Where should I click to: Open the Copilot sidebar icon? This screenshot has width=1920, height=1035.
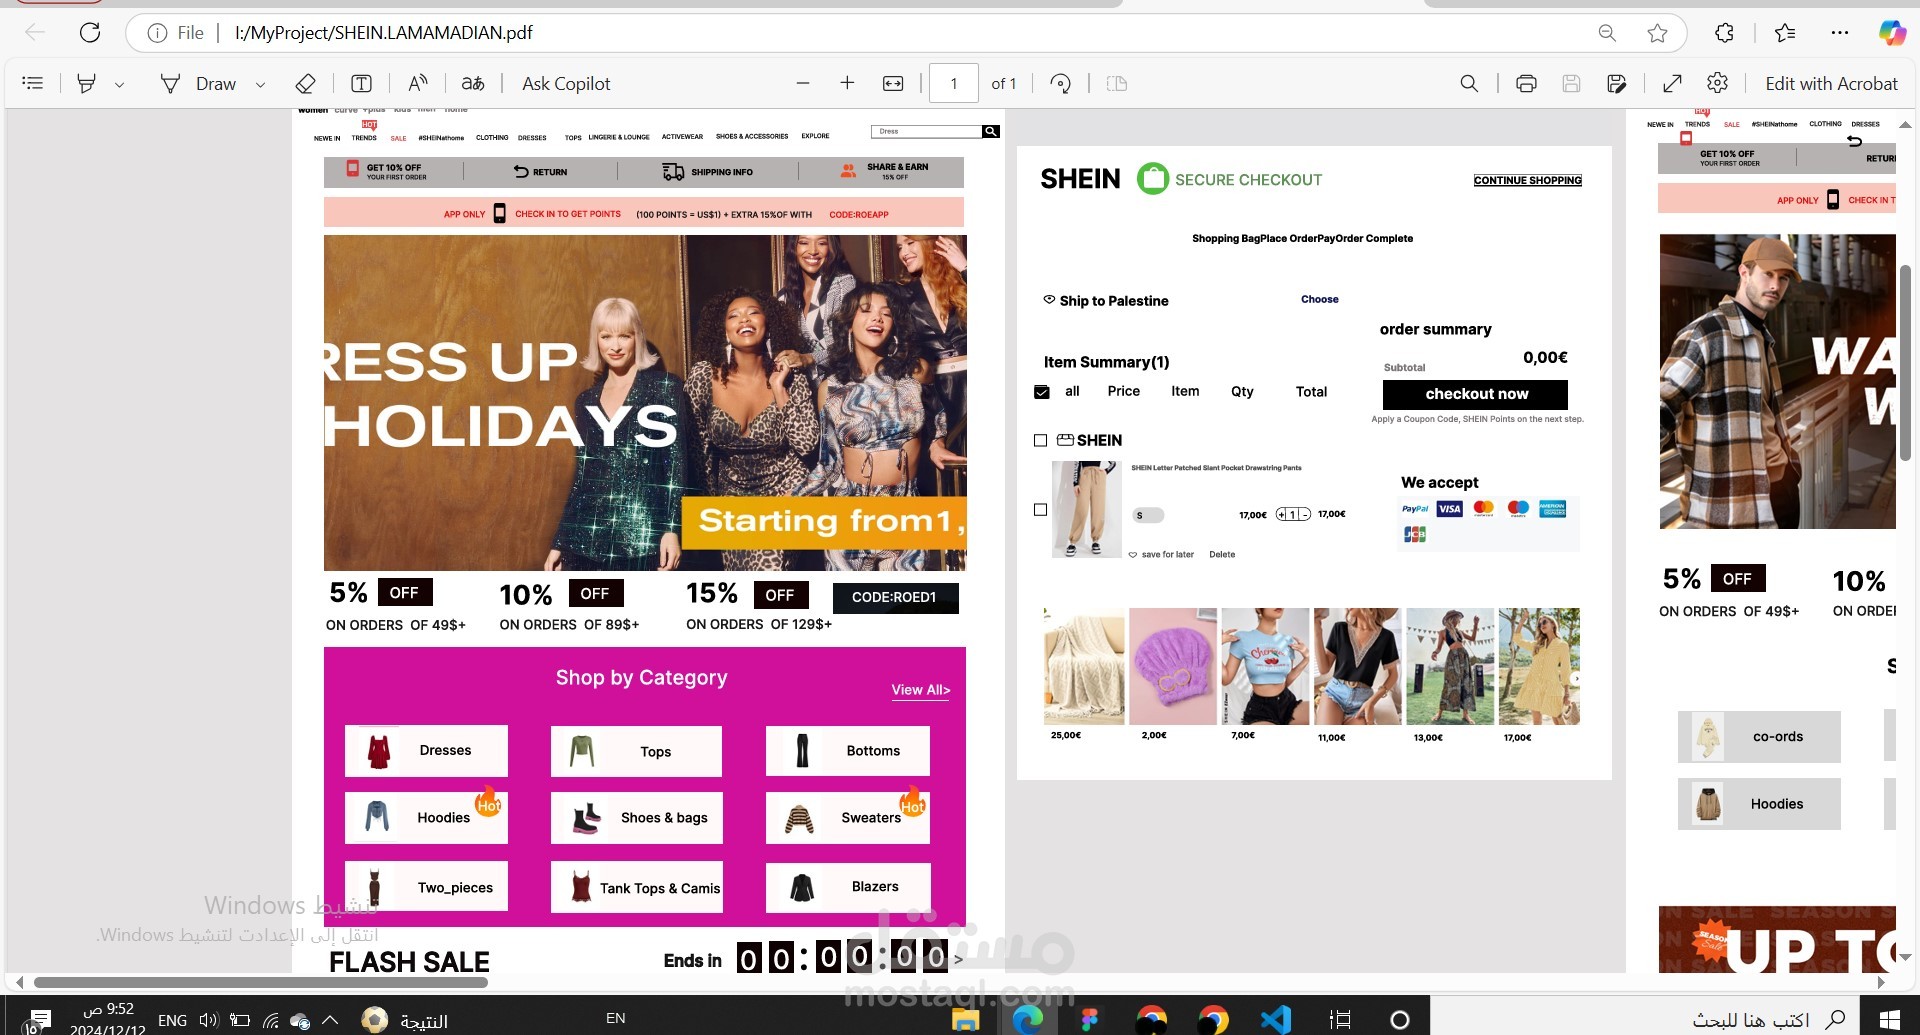1892,33
